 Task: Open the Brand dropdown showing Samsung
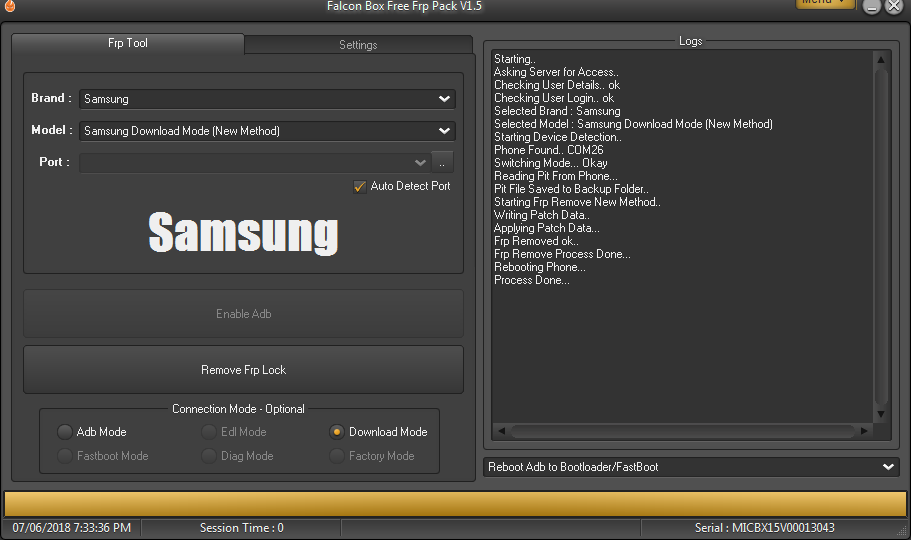[267, 99]
